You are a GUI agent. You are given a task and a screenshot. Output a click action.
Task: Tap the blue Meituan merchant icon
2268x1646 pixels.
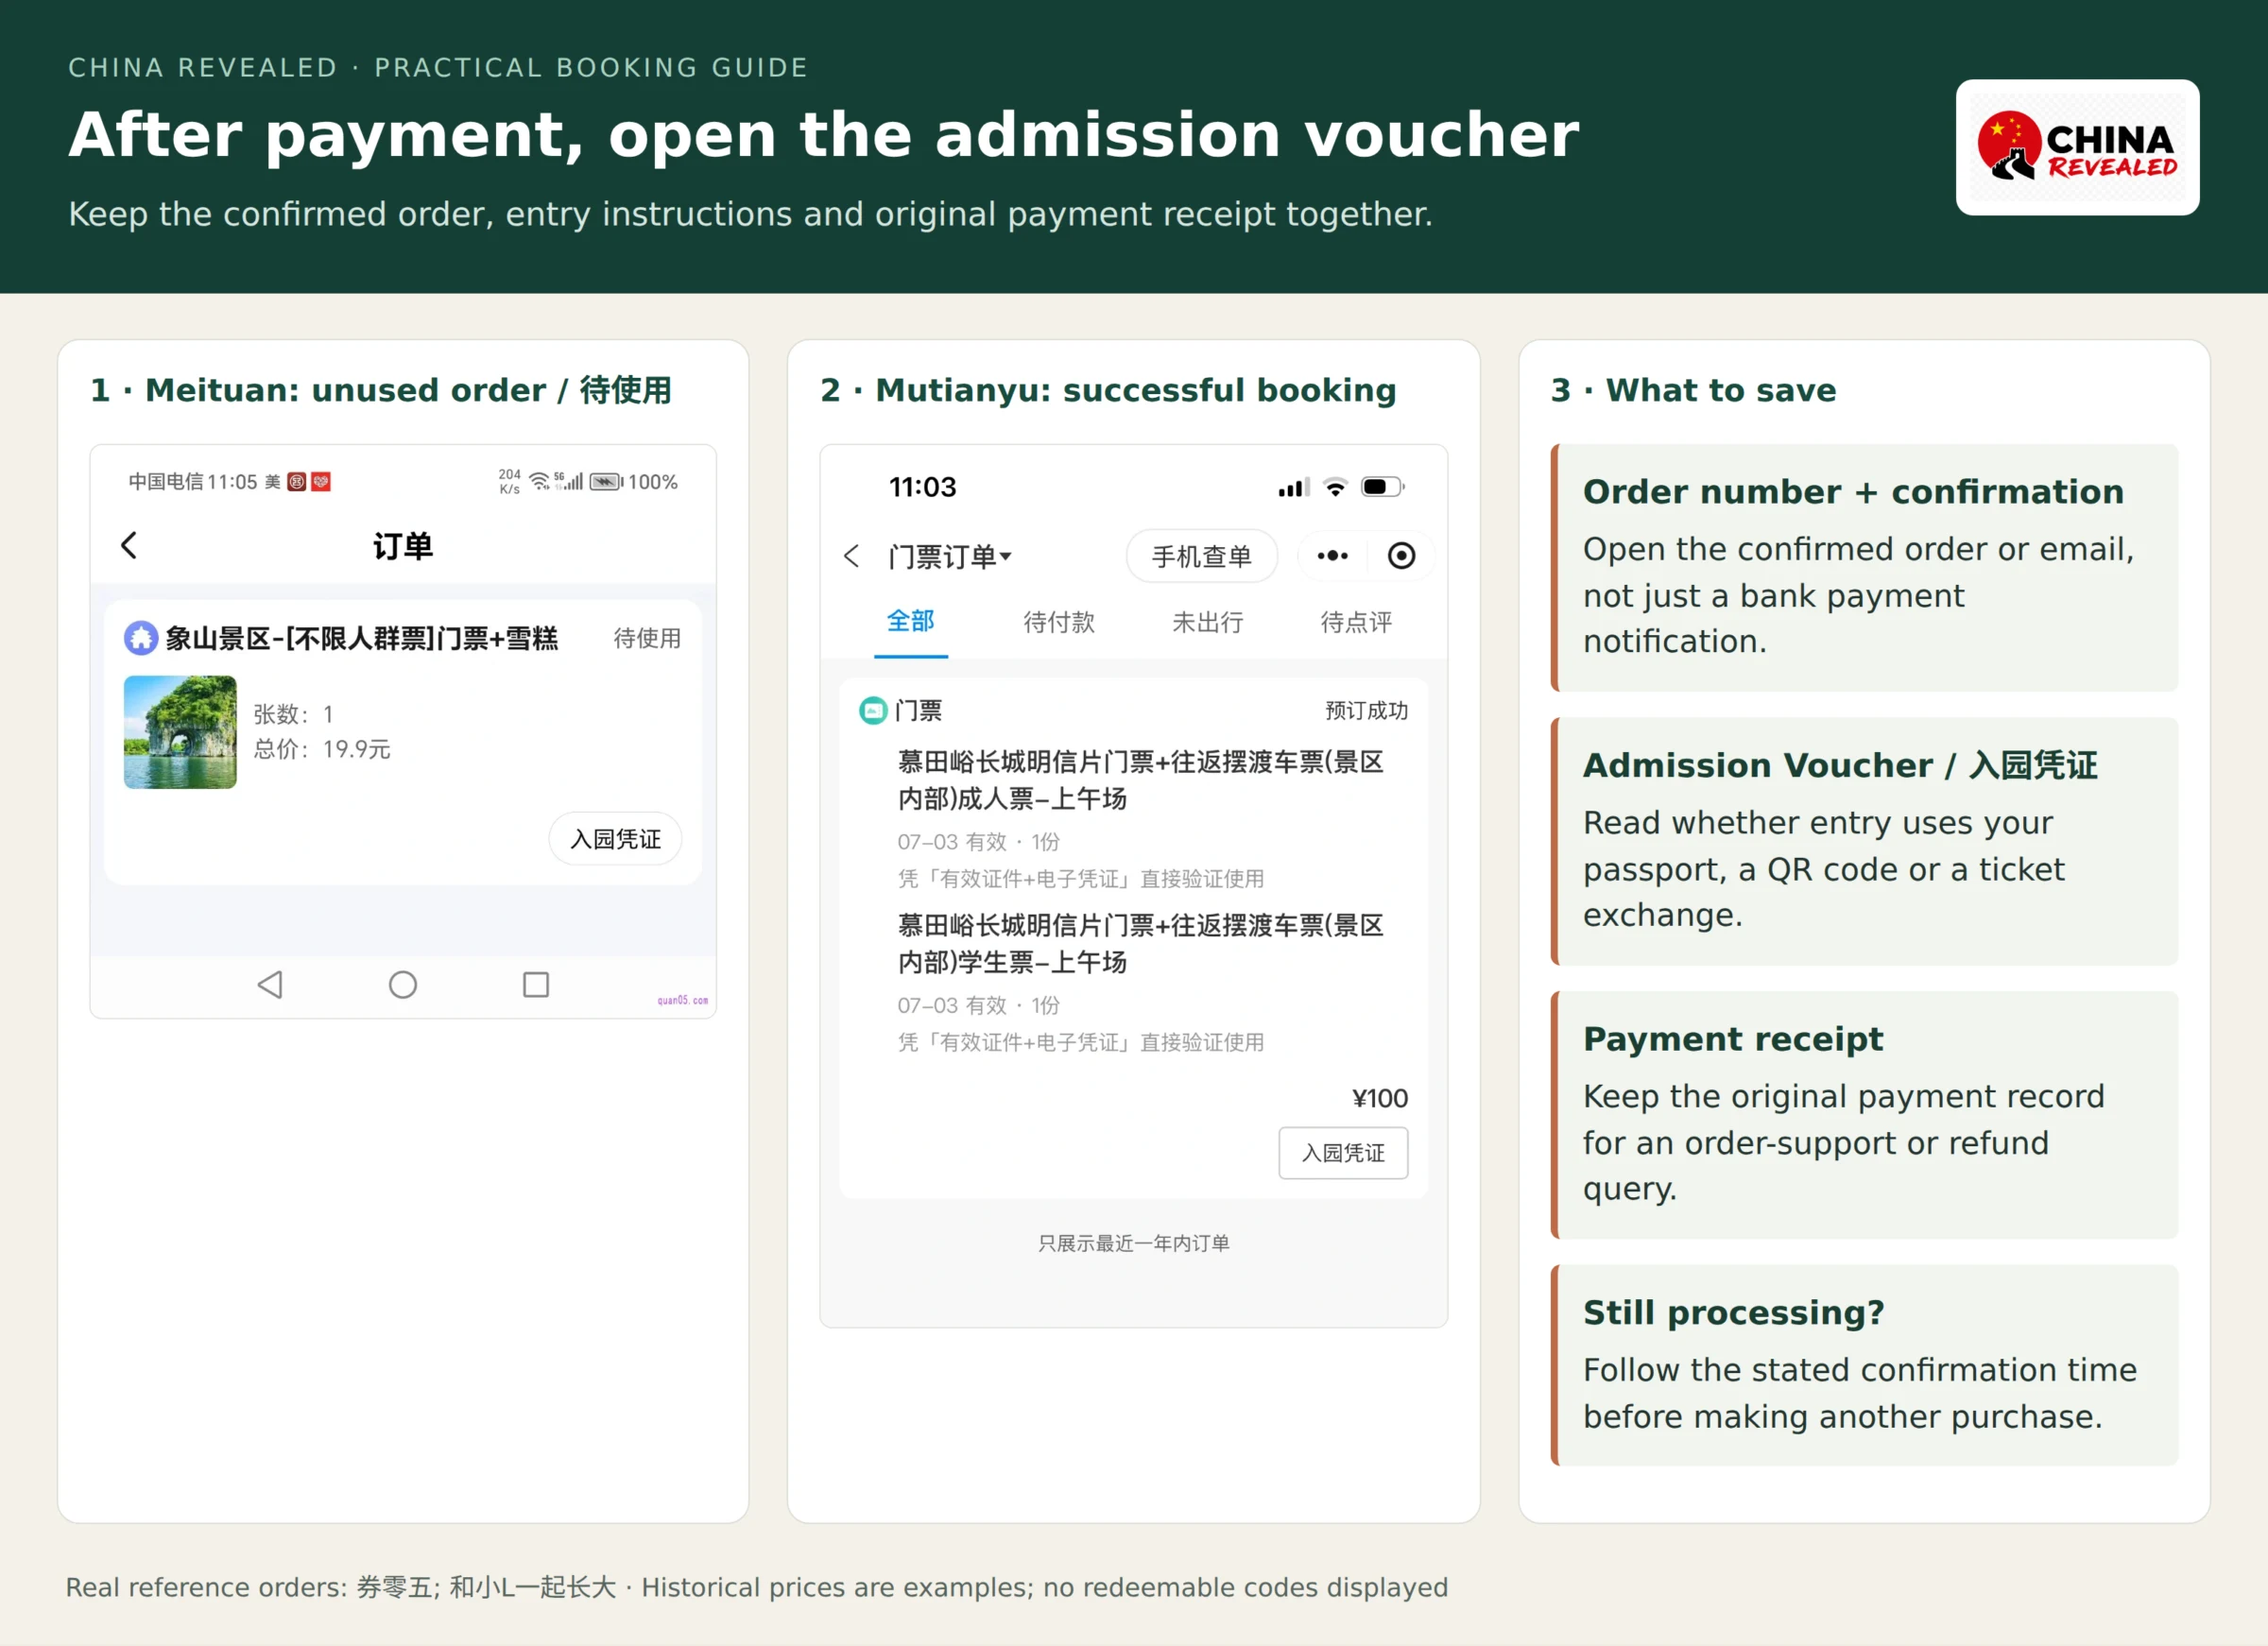141,638
